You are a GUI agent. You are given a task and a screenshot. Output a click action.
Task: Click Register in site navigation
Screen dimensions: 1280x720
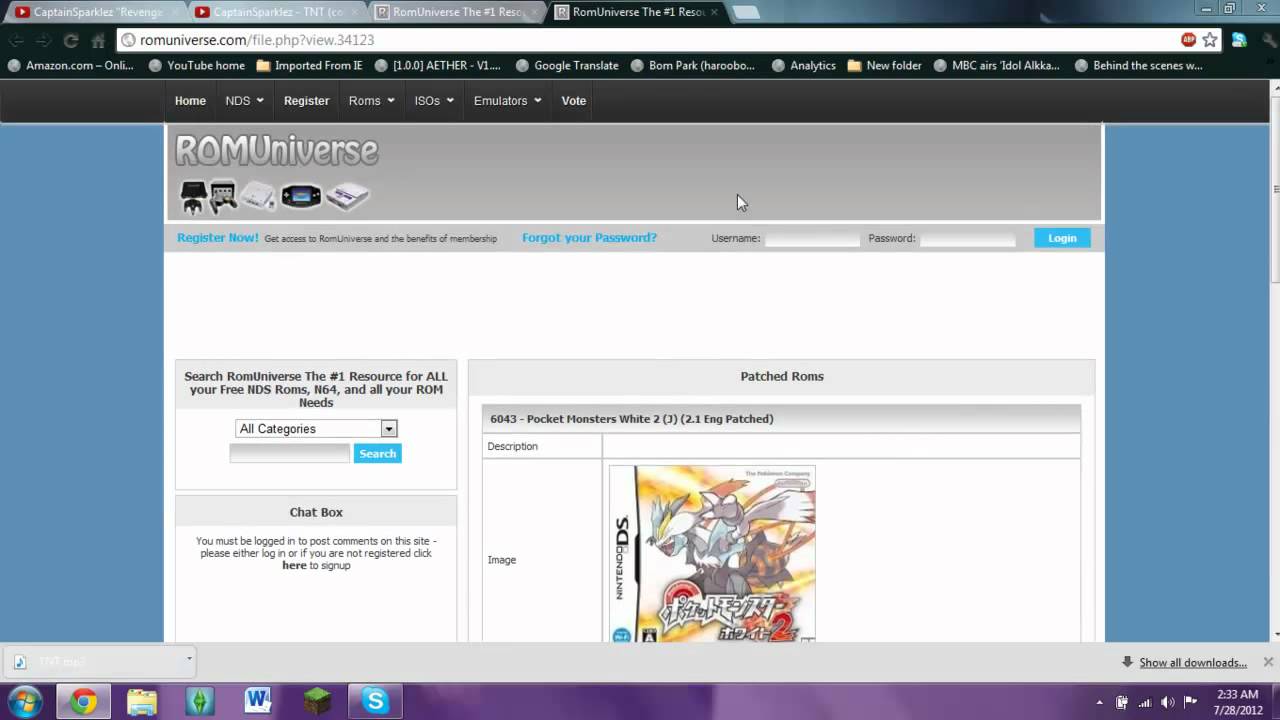306,101
